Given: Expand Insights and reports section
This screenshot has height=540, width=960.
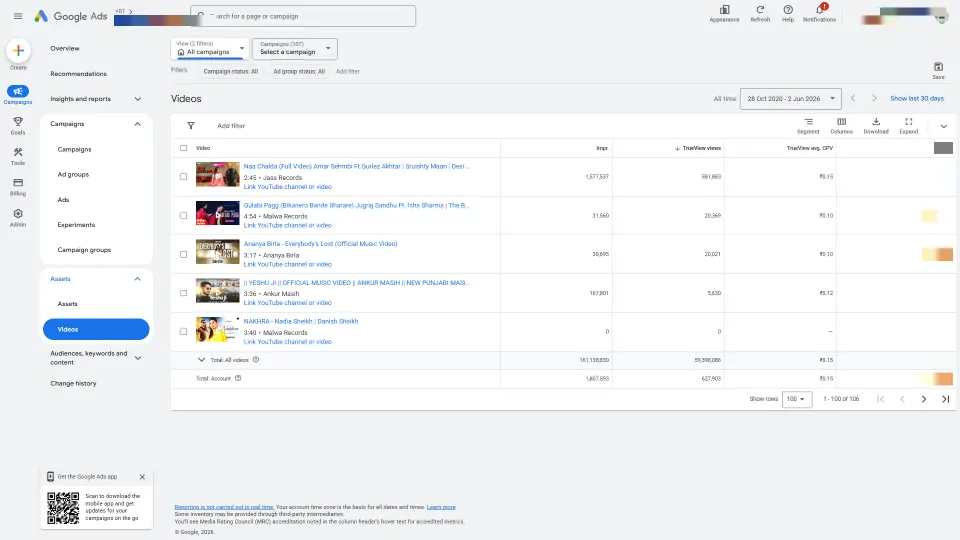Looking at the screenshot, I should pos(138,99).
